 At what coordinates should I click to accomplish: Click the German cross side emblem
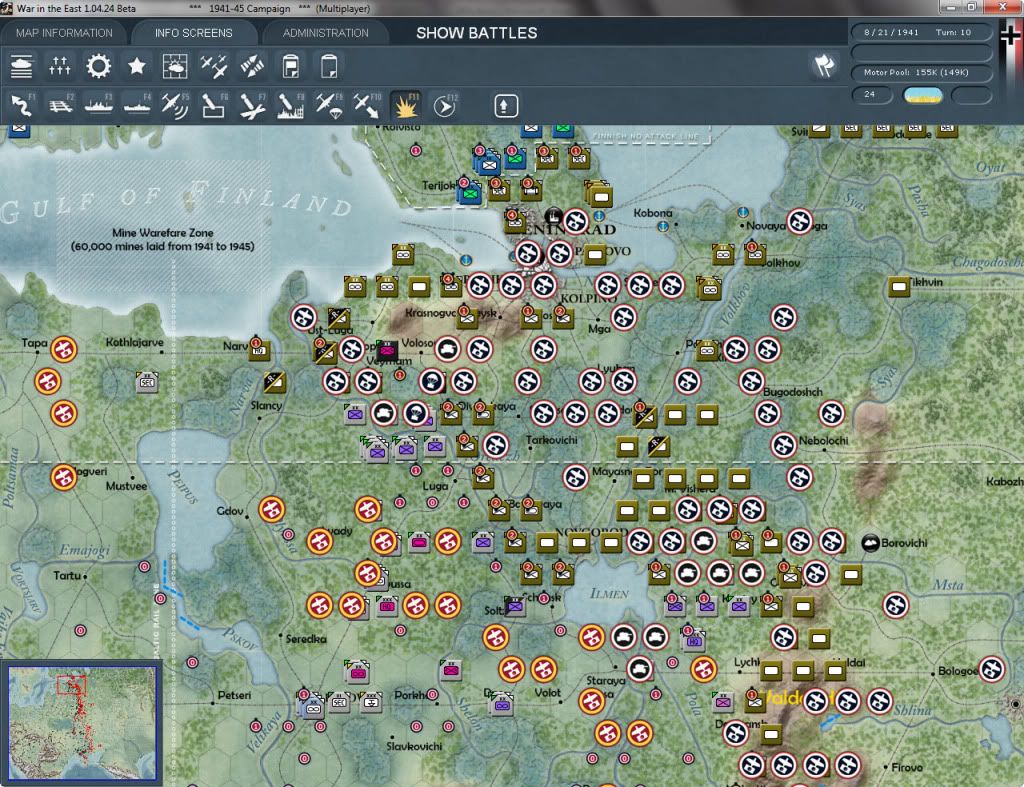(1010, 37)
